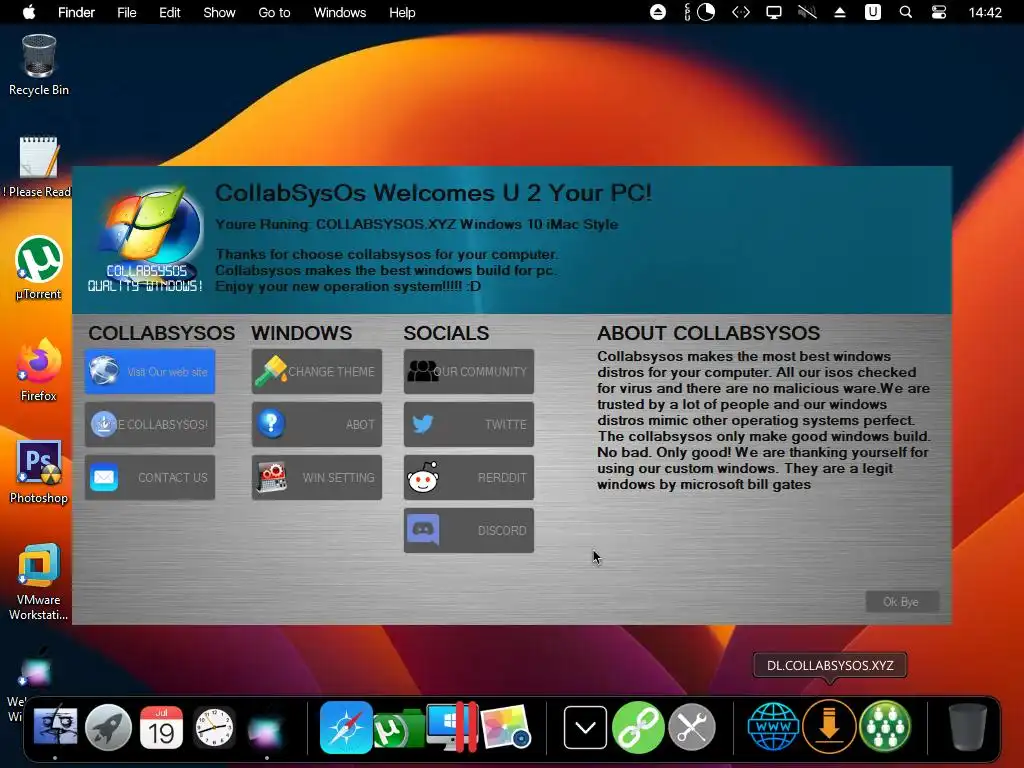1024x768 pixels.
Task: Open the Go to menu
Action: (274, 12)
